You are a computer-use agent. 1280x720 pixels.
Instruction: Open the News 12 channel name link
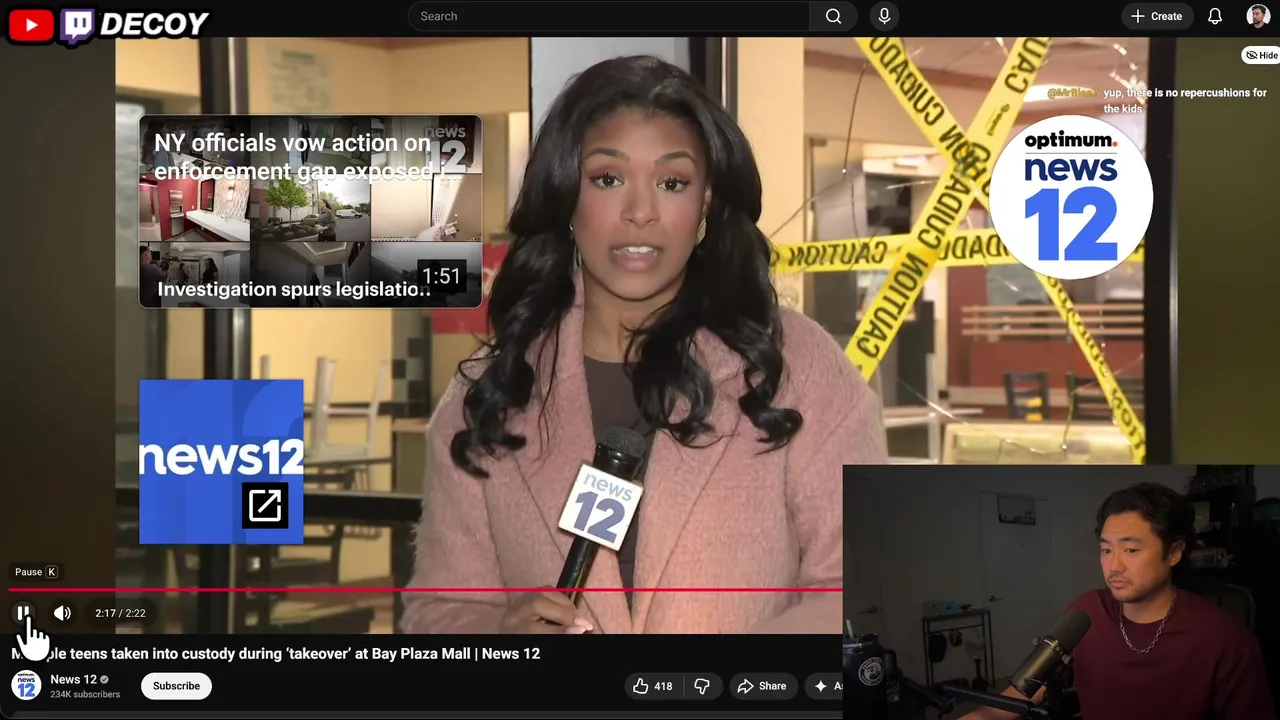pyautogui.click(x=73, y=679)
